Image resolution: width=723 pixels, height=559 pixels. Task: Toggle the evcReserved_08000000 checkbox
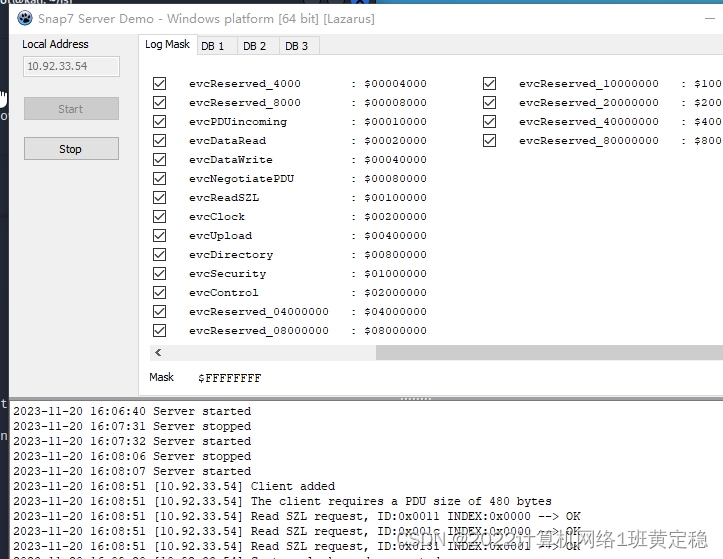[x=160, y=330]
